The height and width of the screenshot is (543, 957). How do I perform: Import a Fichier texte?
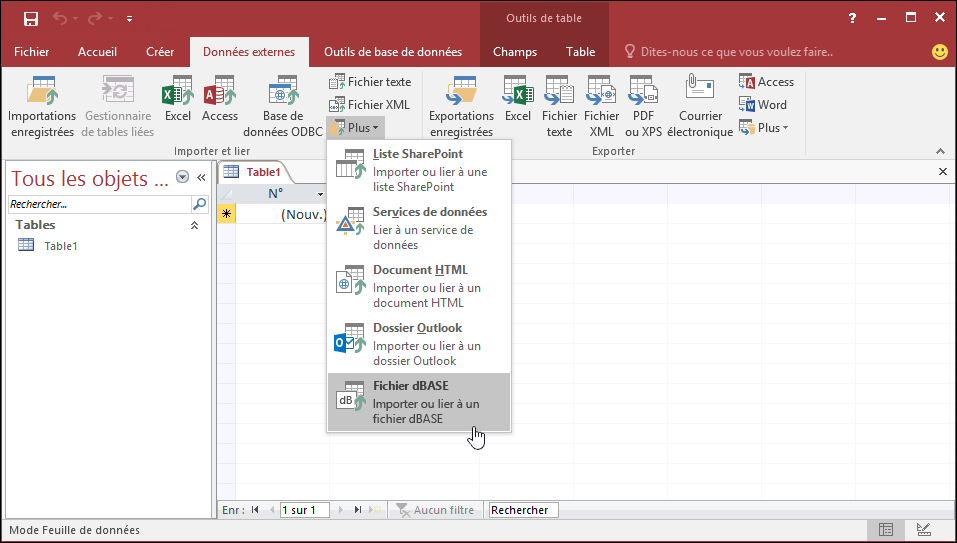click(x=370, y=82)
